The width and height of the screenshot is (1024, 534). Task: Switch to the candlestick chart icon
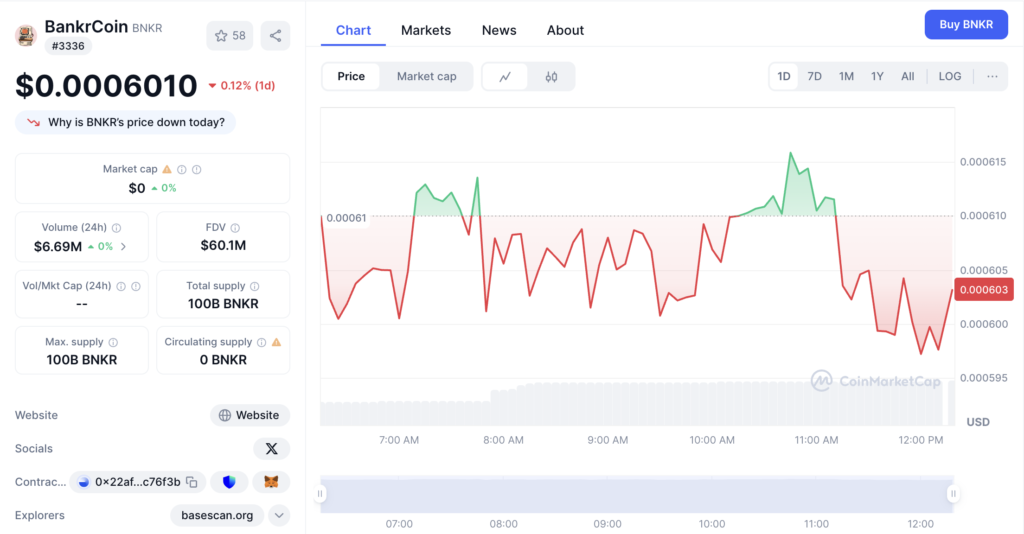coord(551,76)
